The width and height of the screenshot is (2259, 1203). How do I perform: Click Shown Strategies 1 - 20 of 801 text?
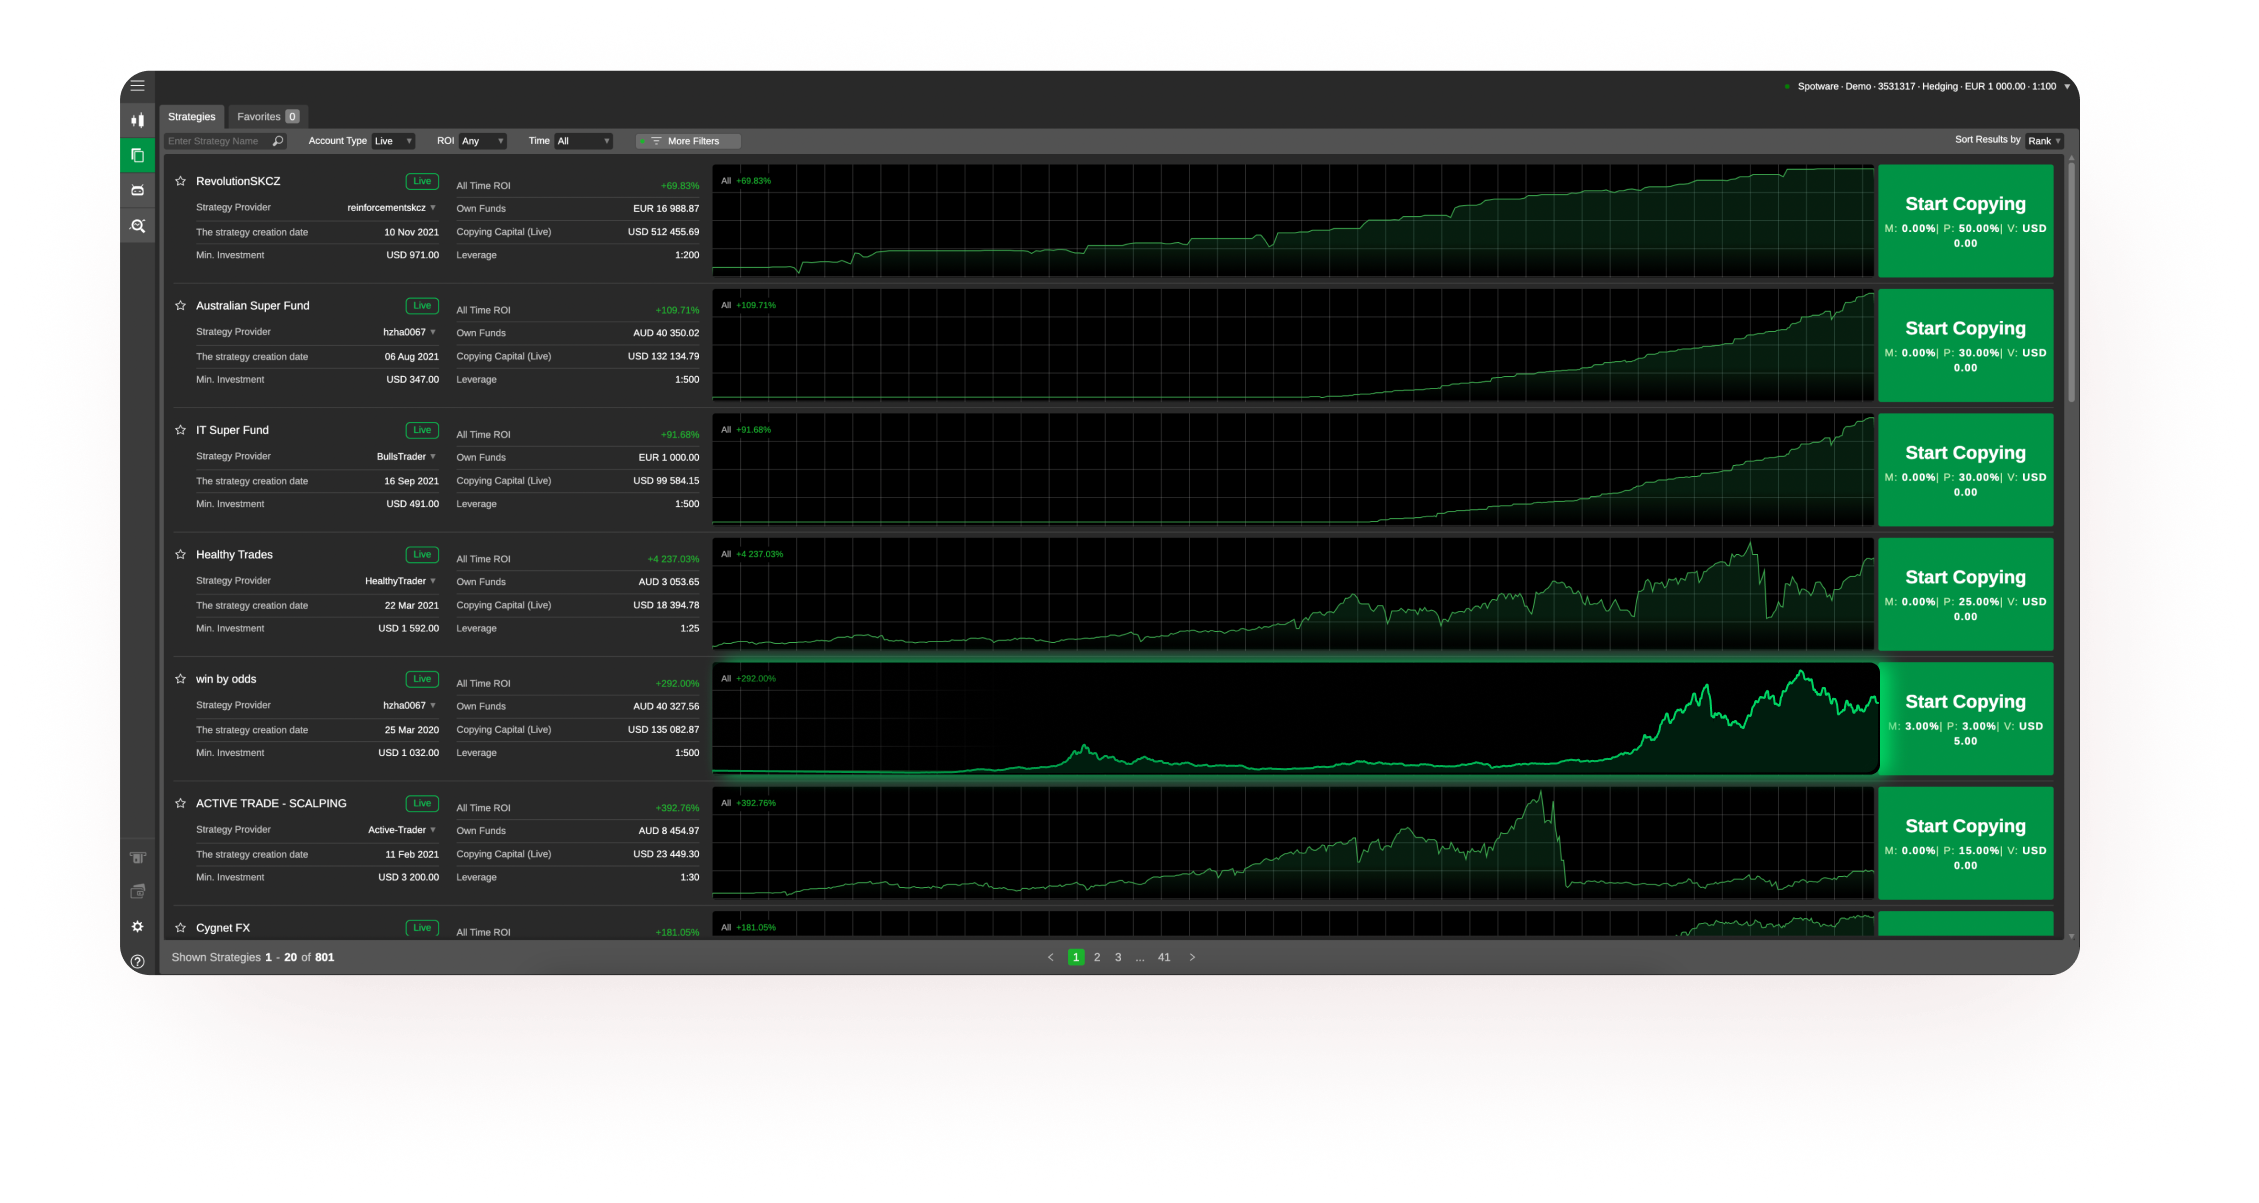tap(253, 958)
